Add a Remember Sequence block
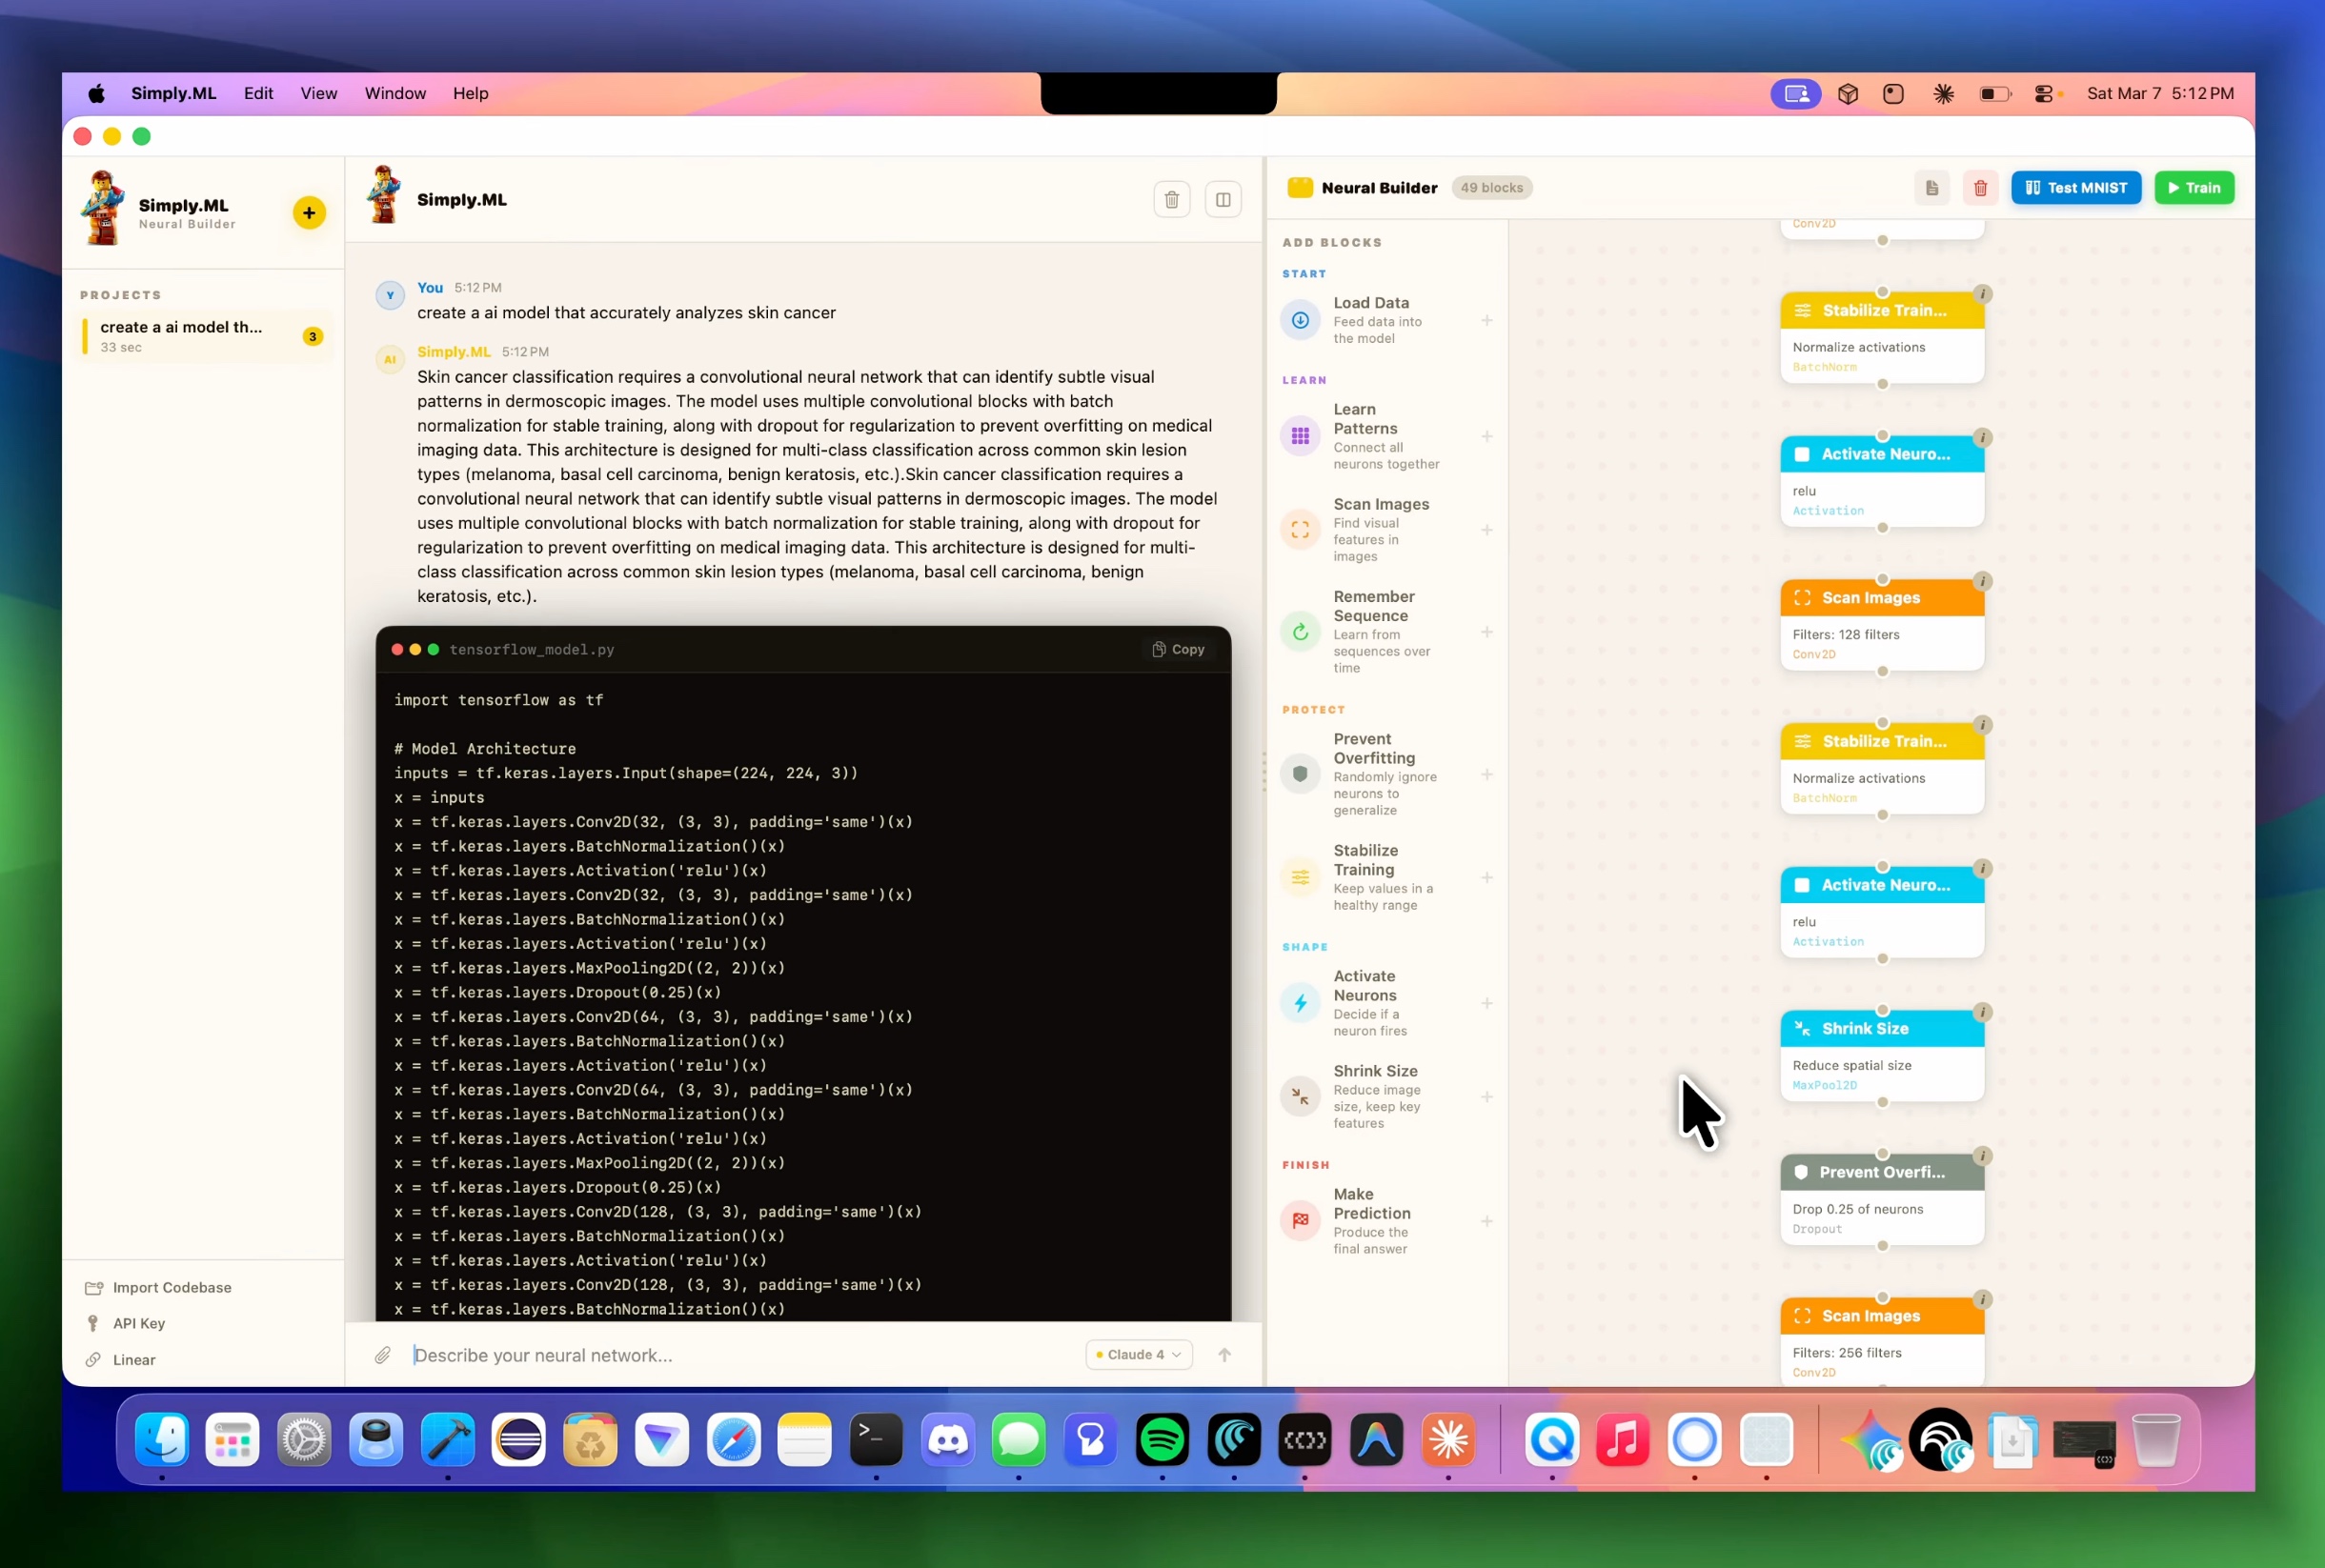2325x1568 pixels. pos(1389,632)
